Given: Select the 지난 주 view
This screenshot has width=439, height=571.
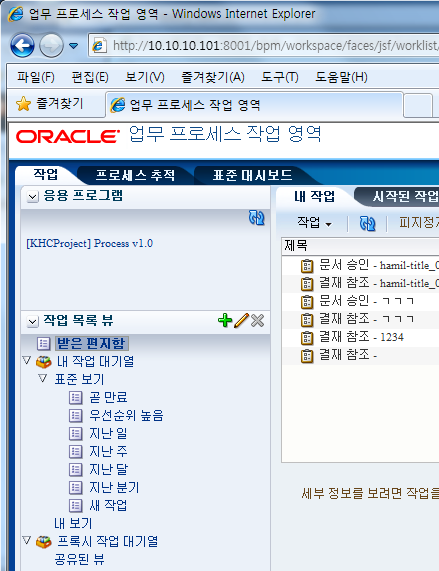Looking at the screenshot, I should [108, 451].
